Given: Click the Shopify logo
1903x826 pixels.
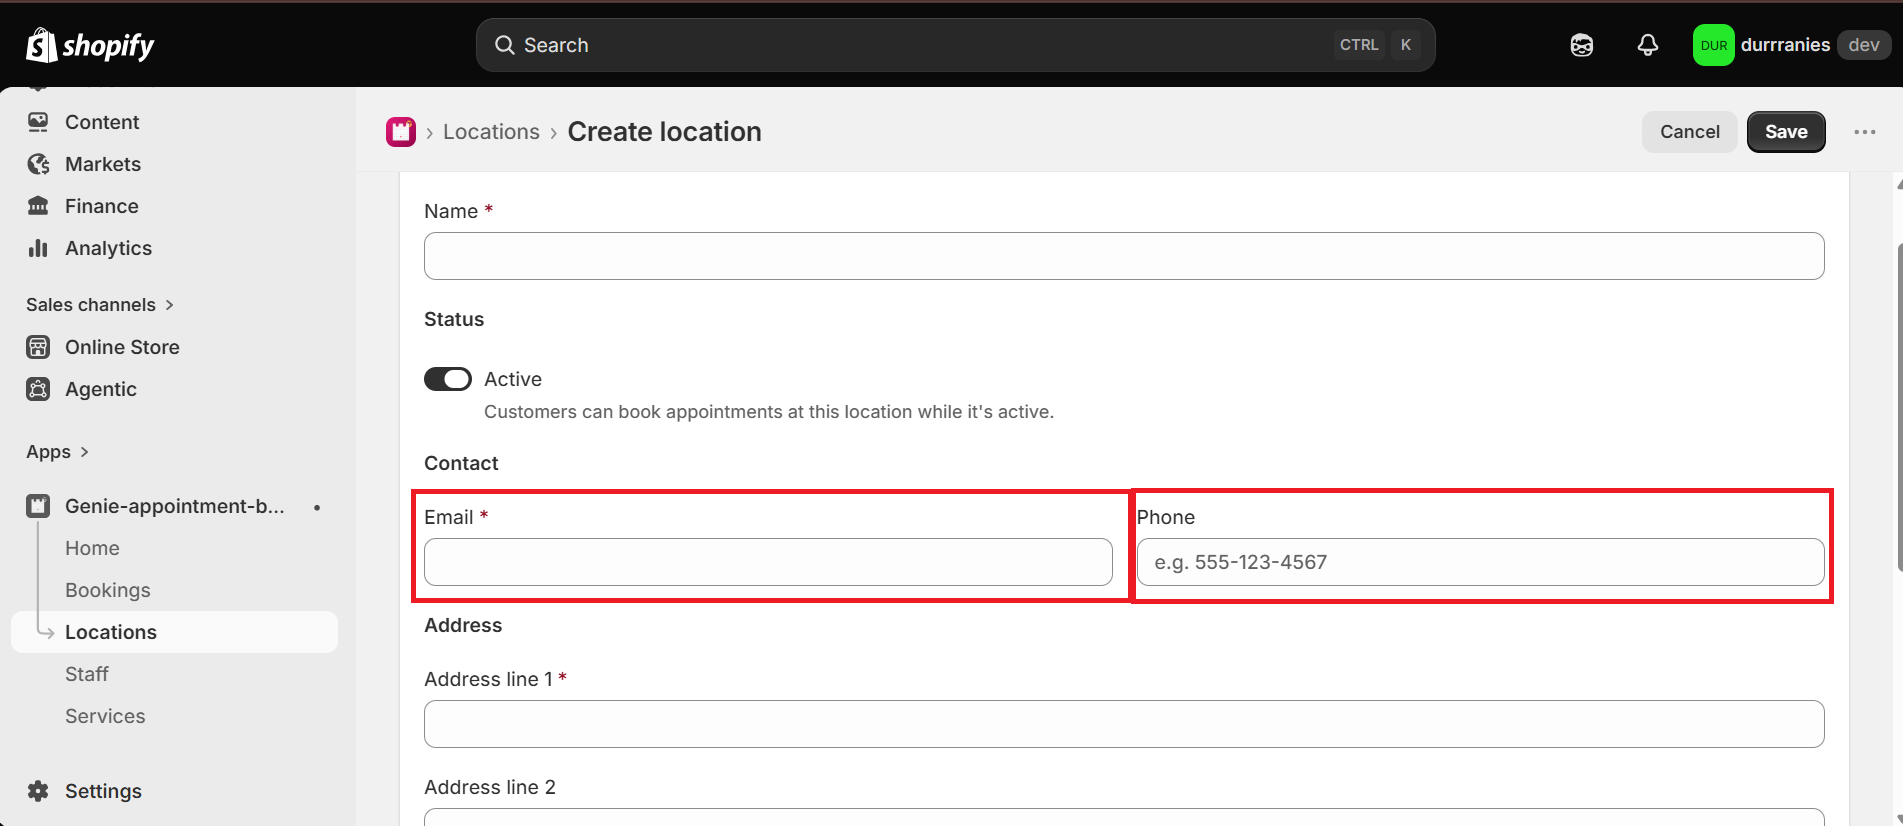Looking at the screenshot, I should (x=90, y=45).
